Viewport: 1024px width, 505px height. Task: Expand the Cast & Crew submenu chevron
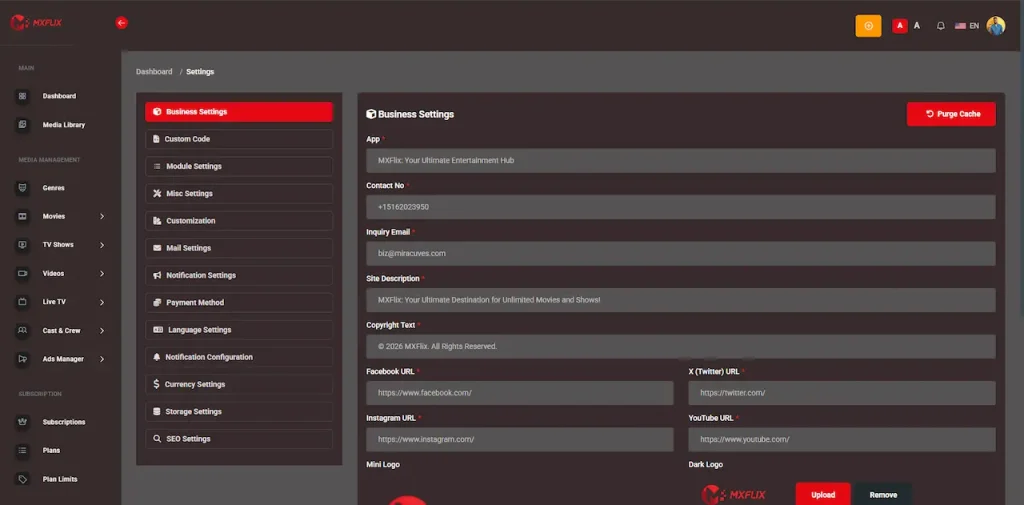(102, 331)
